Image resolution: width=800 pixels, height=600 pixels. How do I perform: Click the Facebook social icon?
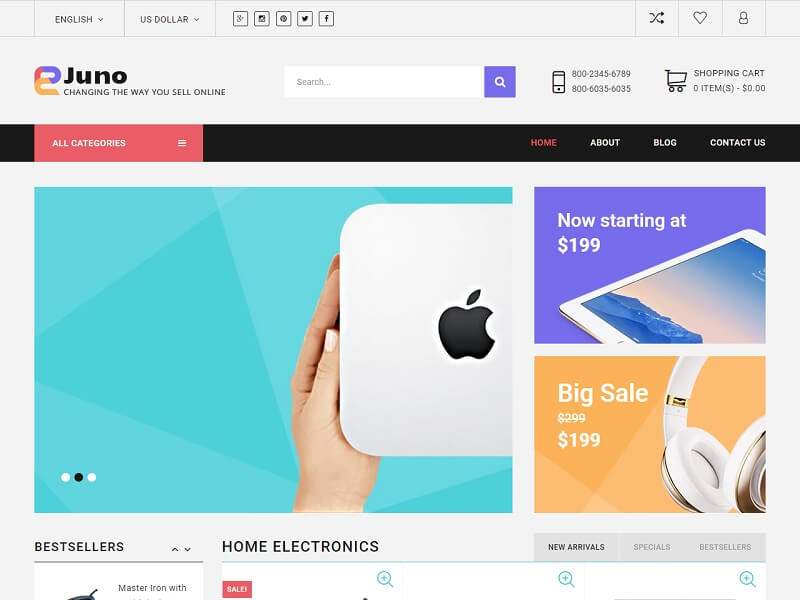point(327,19)
